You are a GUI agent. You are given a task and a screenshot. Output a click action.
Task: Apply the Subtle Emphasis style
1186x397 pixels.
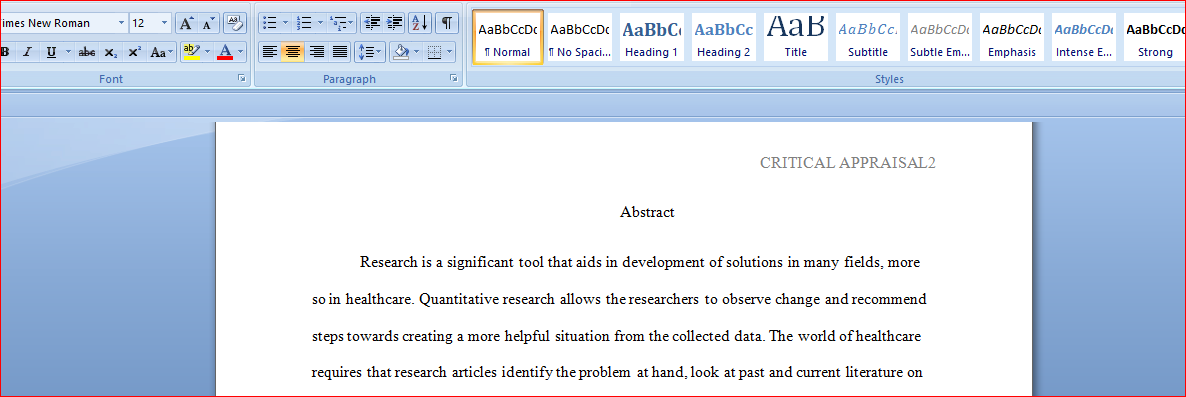coord(939,37)
